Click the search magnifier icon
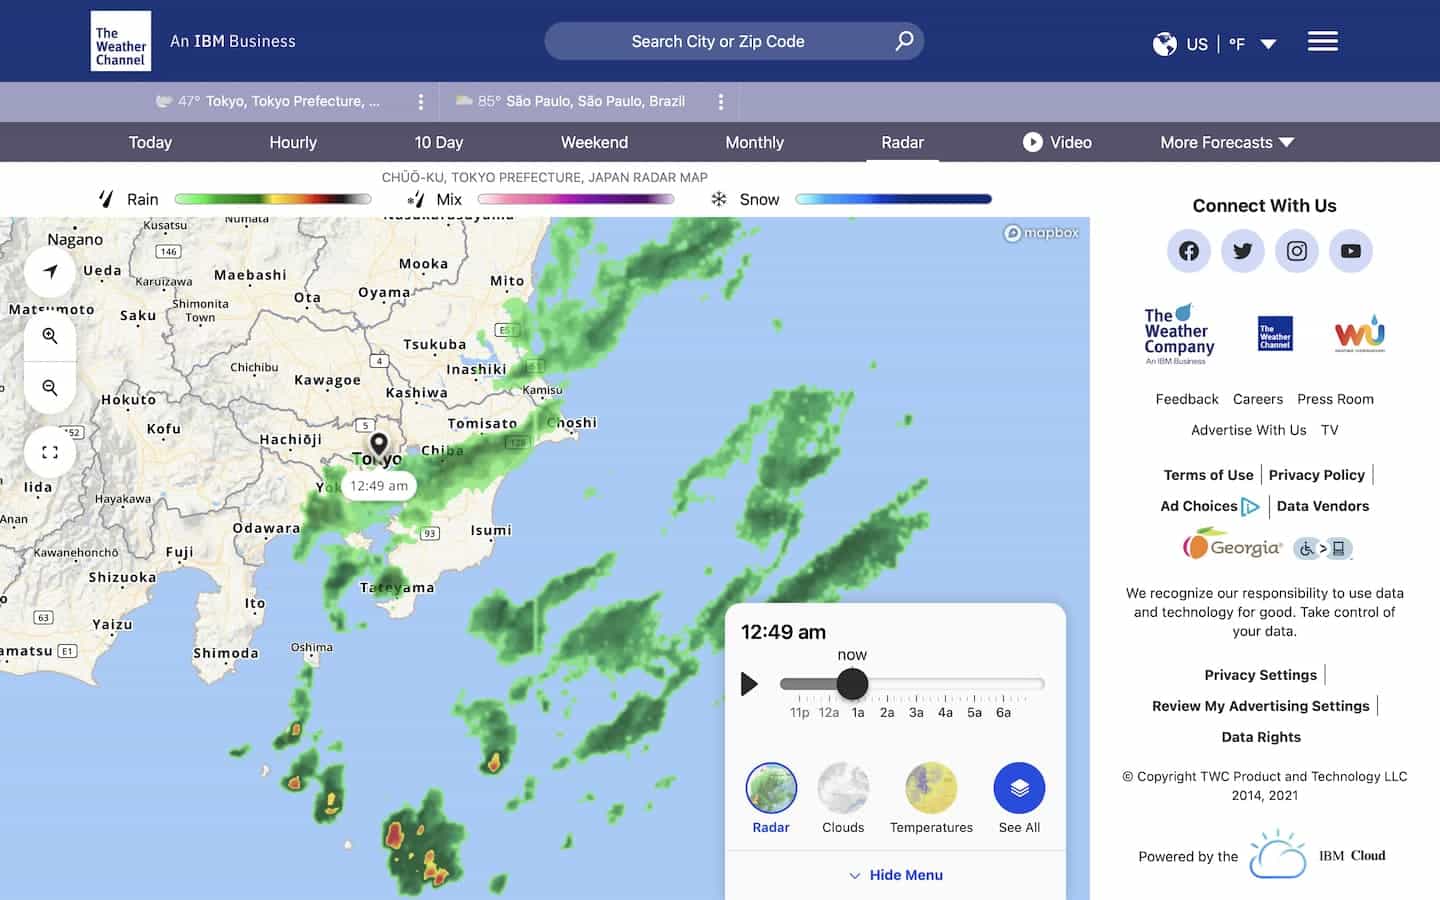 [x=904, y=41]
